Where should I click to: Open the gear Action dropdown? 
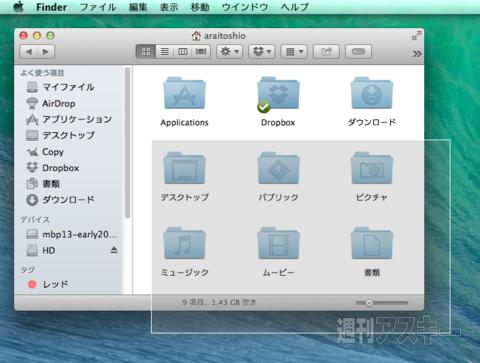pos(230,52)
